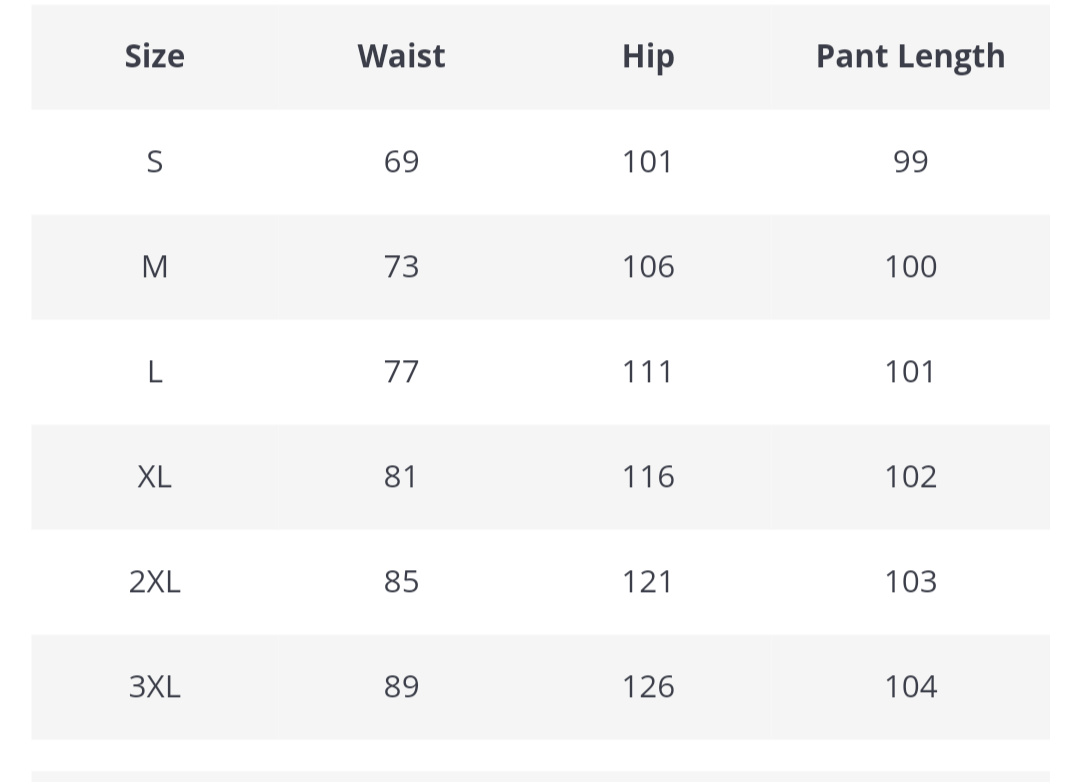Select pant length 104 in 3XL row

tap(910, 686)
